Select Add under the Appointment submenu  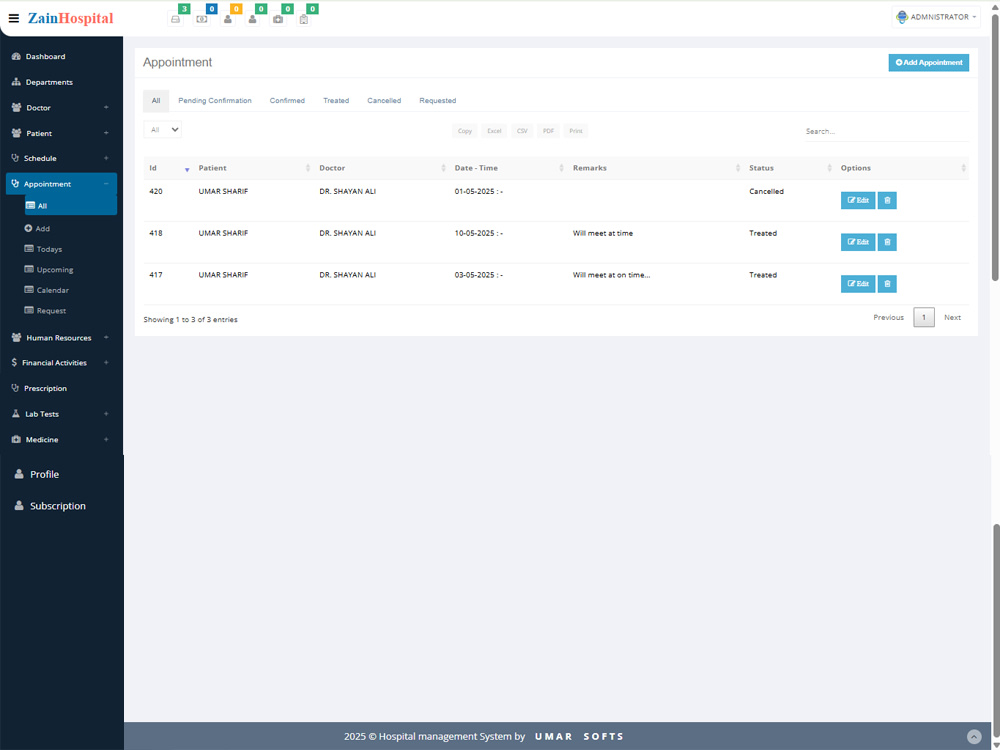pos(37,228)
